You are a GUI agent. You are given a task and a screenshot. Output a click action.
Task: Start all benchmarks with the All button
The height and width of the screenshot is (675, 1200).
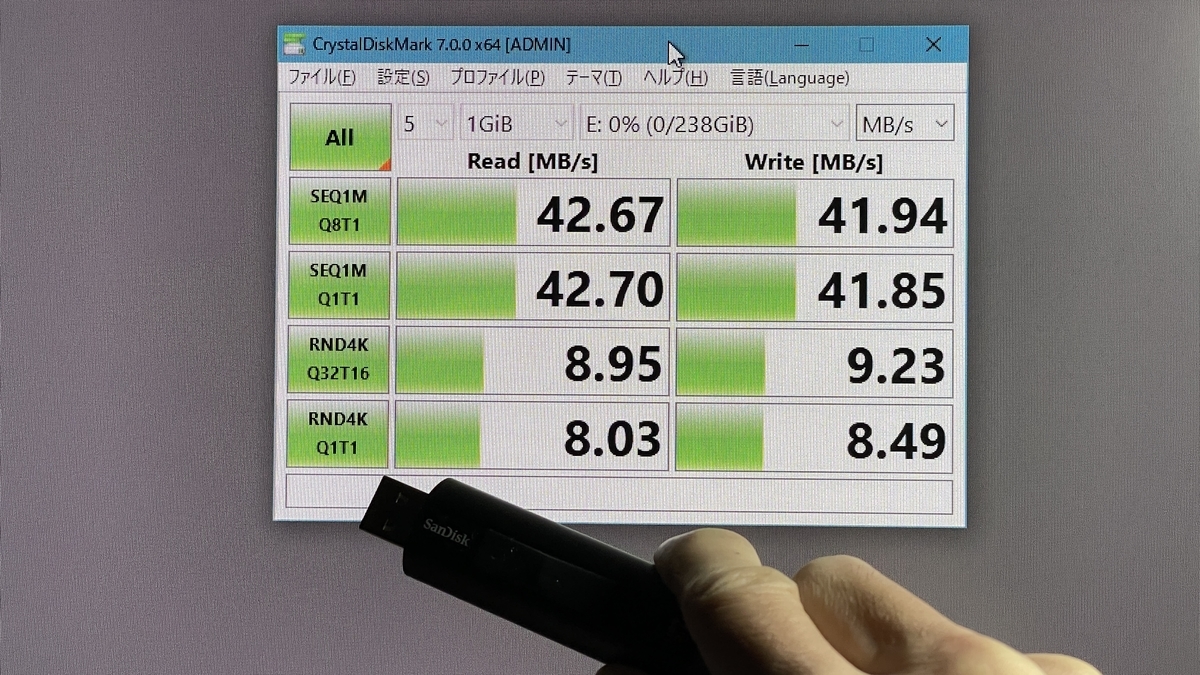(340, 137)
